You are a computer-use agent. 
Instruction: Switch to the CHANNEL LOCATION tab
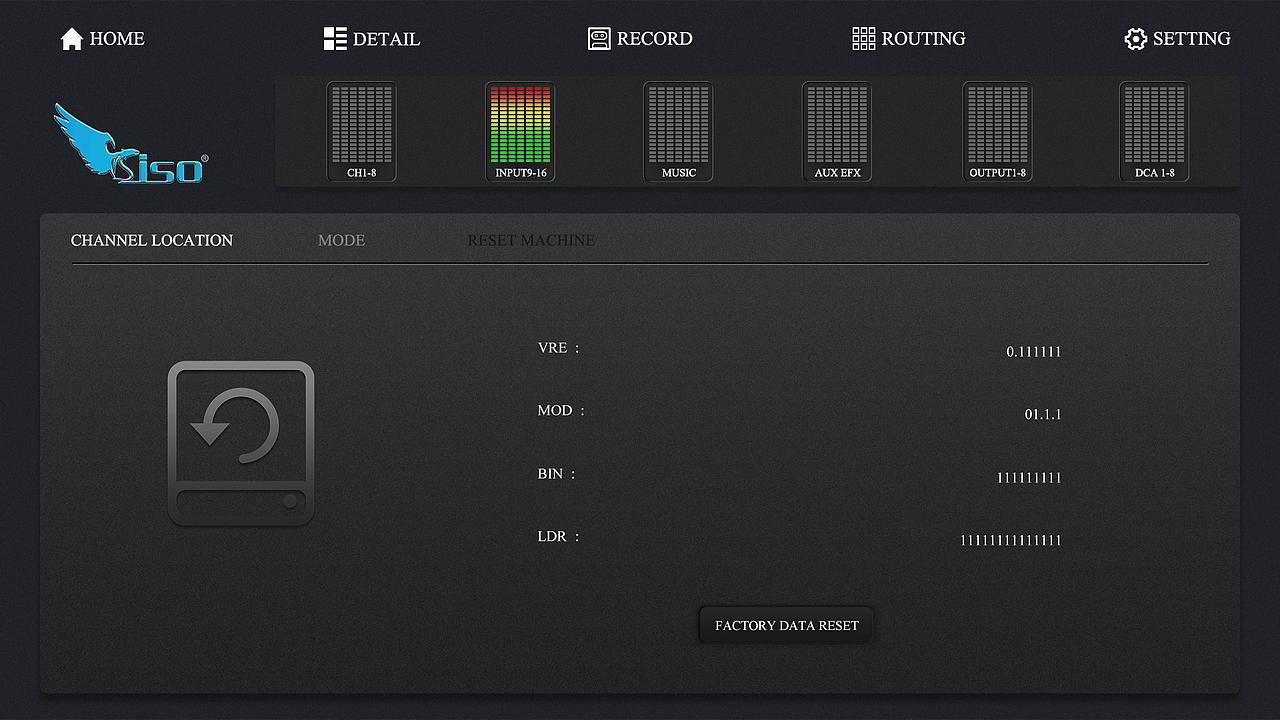pyautogui.click(x=152, y=241)
